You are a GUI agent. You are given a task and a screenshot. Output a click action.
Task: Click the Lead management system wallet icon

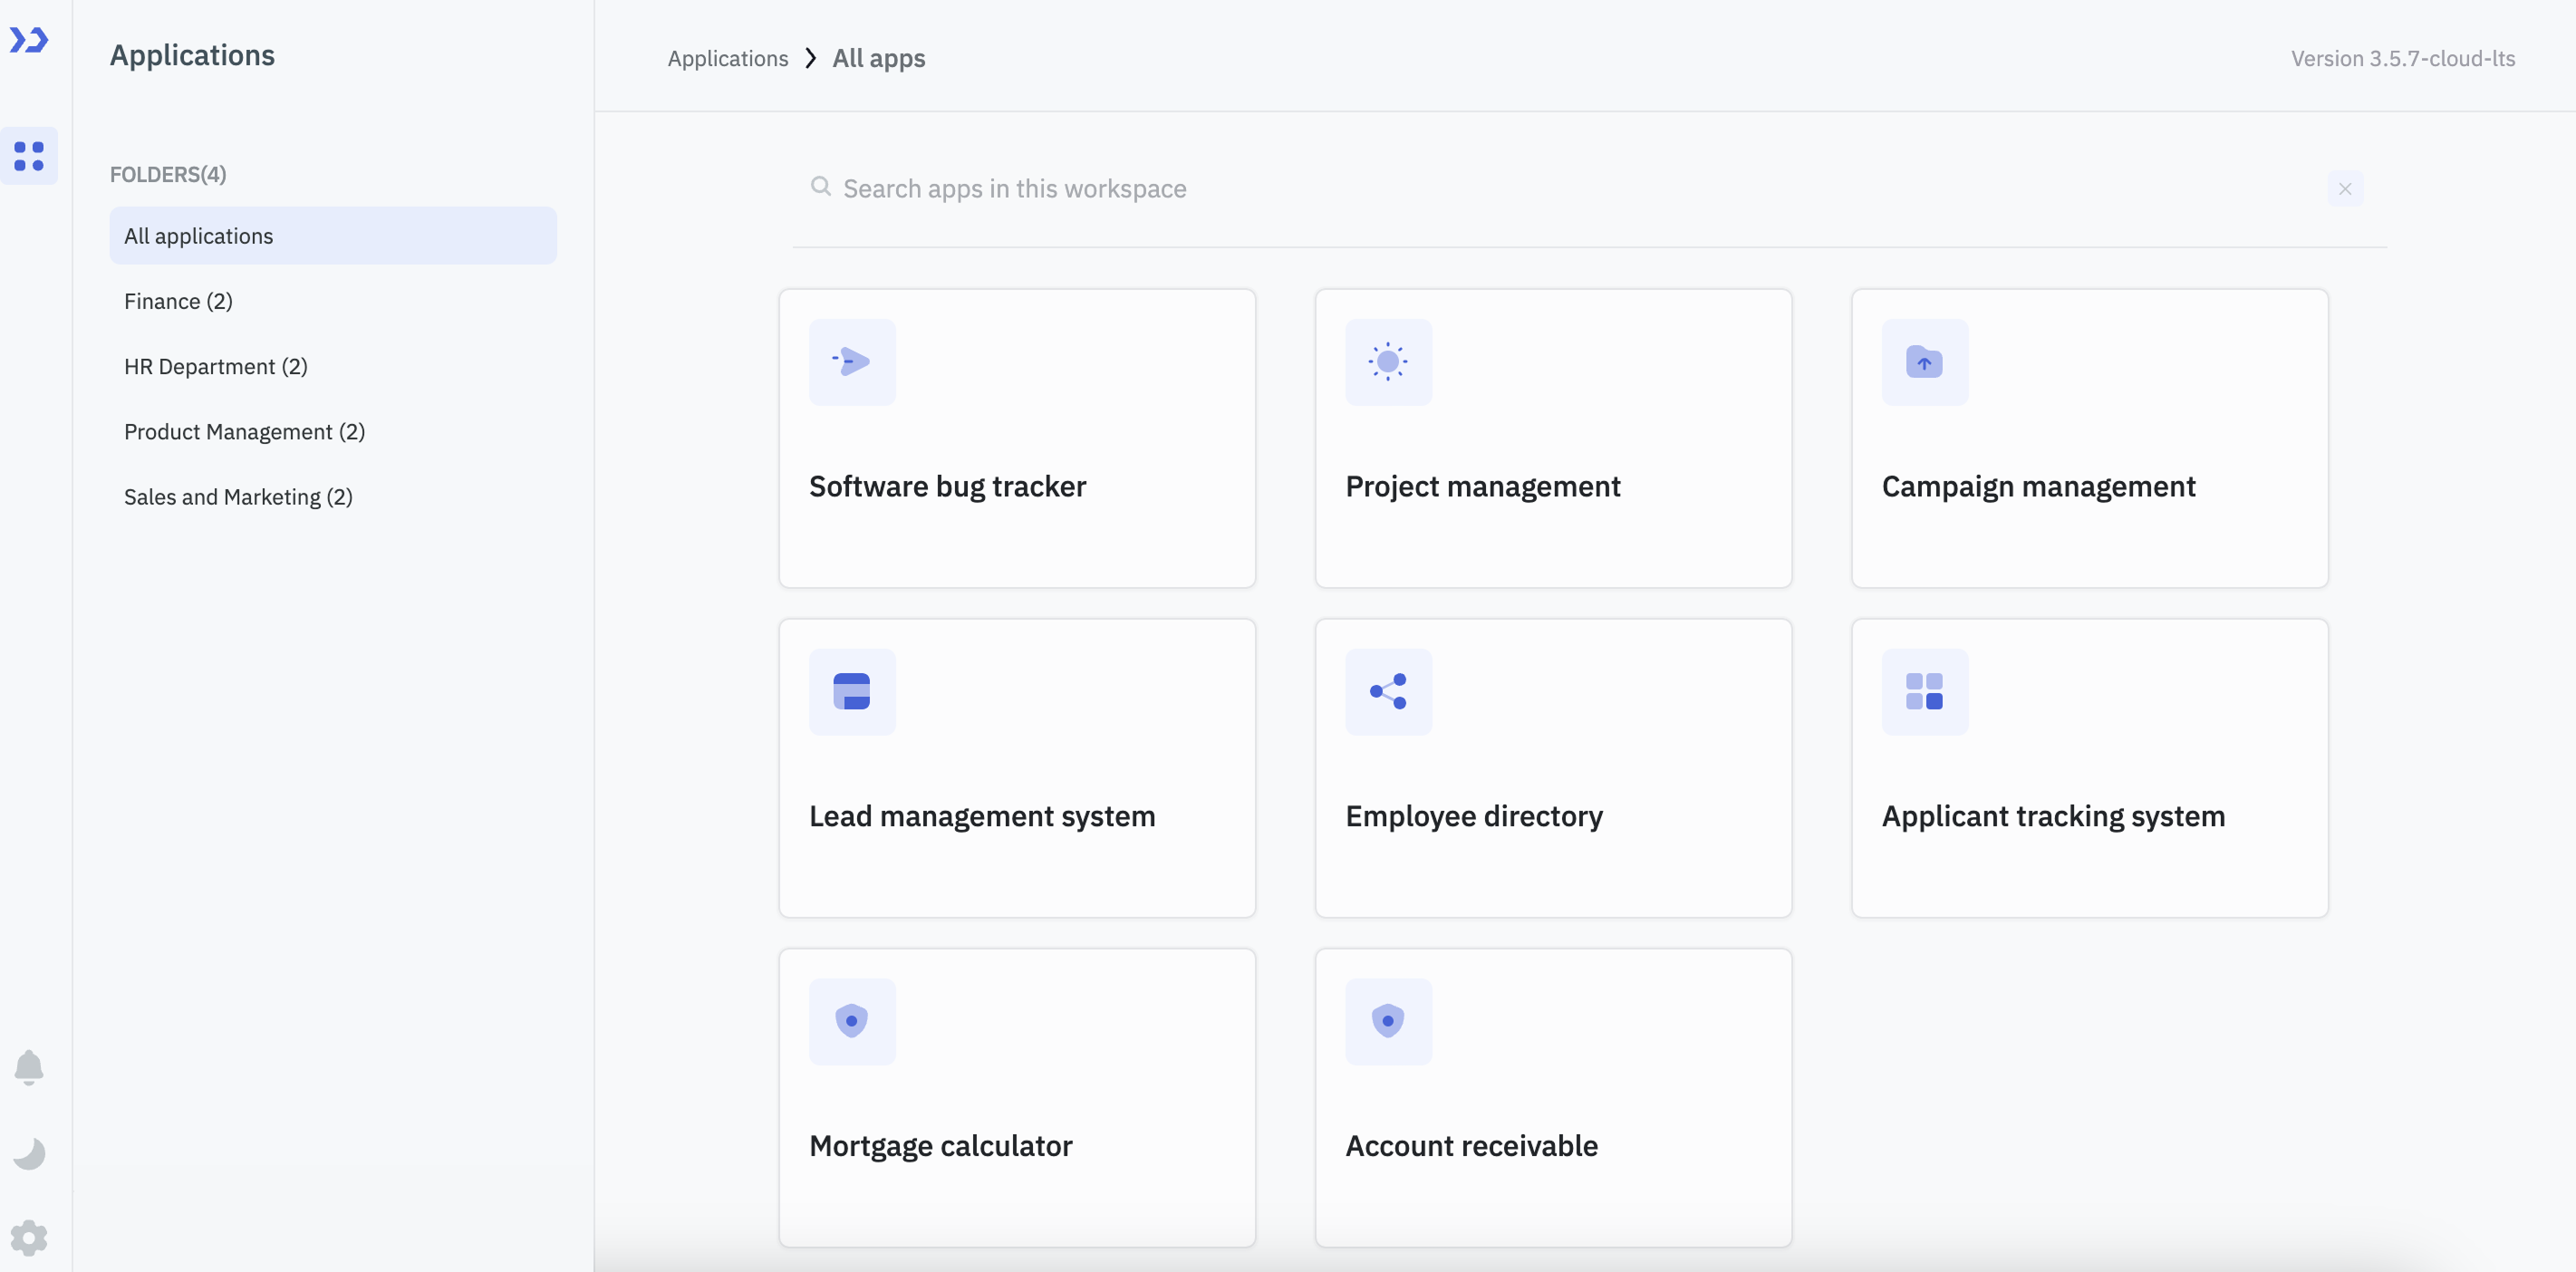[x=851, y=692]
